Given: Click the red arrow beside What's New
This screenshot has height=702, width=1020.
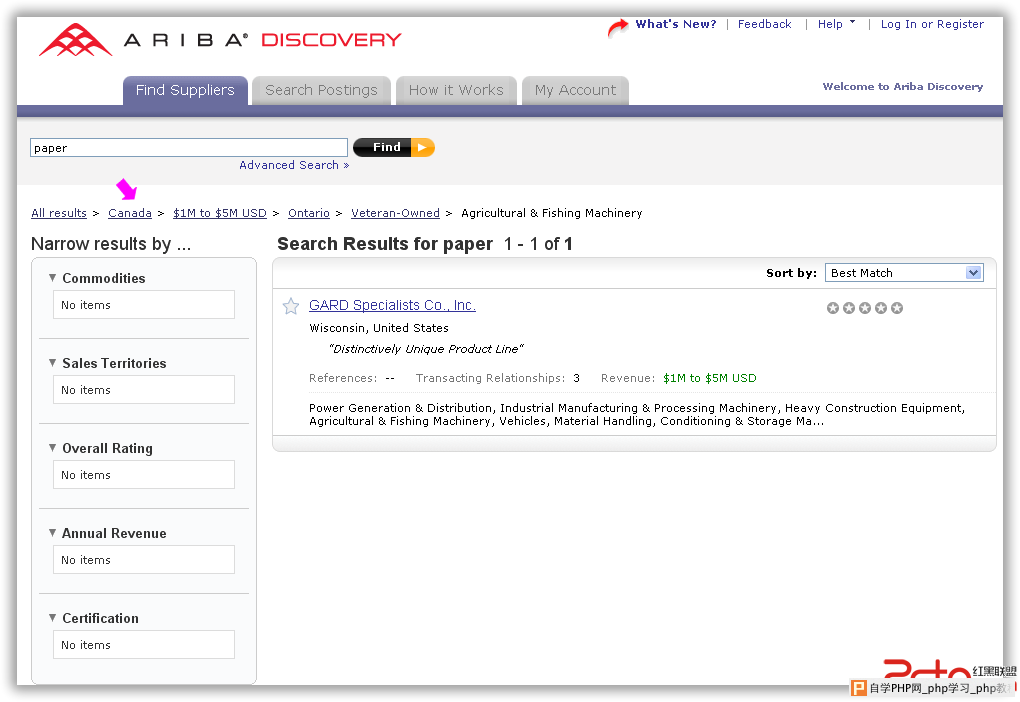Looking at the screenshot, I should coord(617,27).
